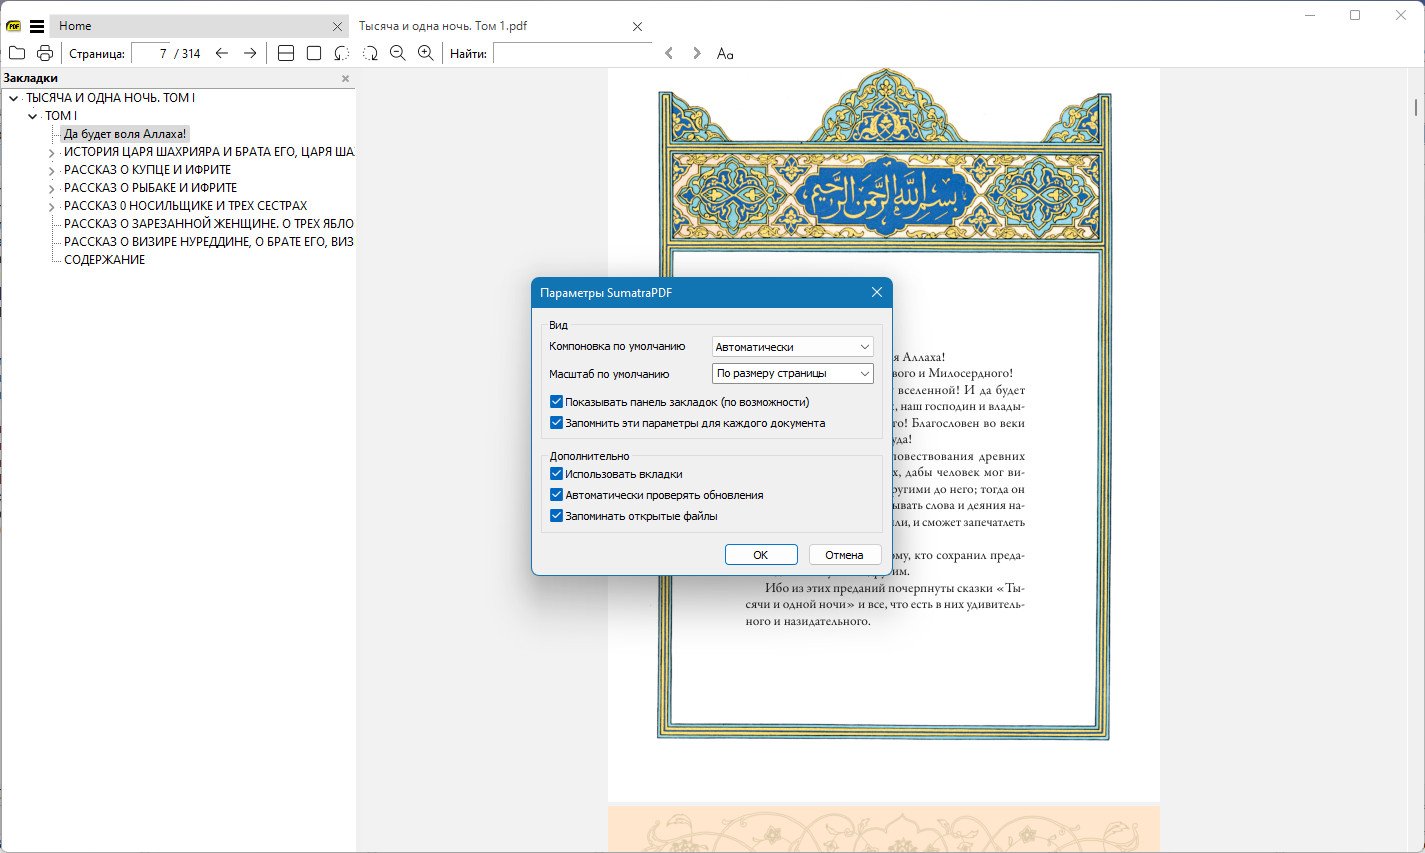This screenshot has height=853, width=1425.
Task: Expand РАССКАЗ О РЫБАКЕ И ИФРИТЕ bookmark
Action: 52,189
